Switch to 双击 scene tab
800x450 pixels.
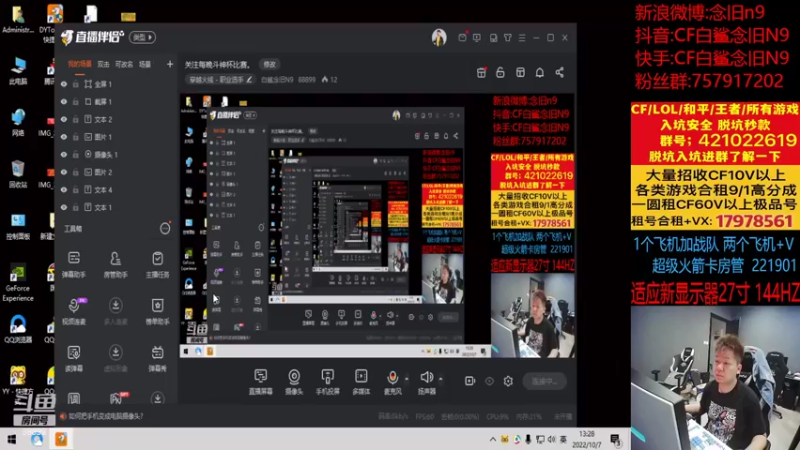tap(104, 64)
